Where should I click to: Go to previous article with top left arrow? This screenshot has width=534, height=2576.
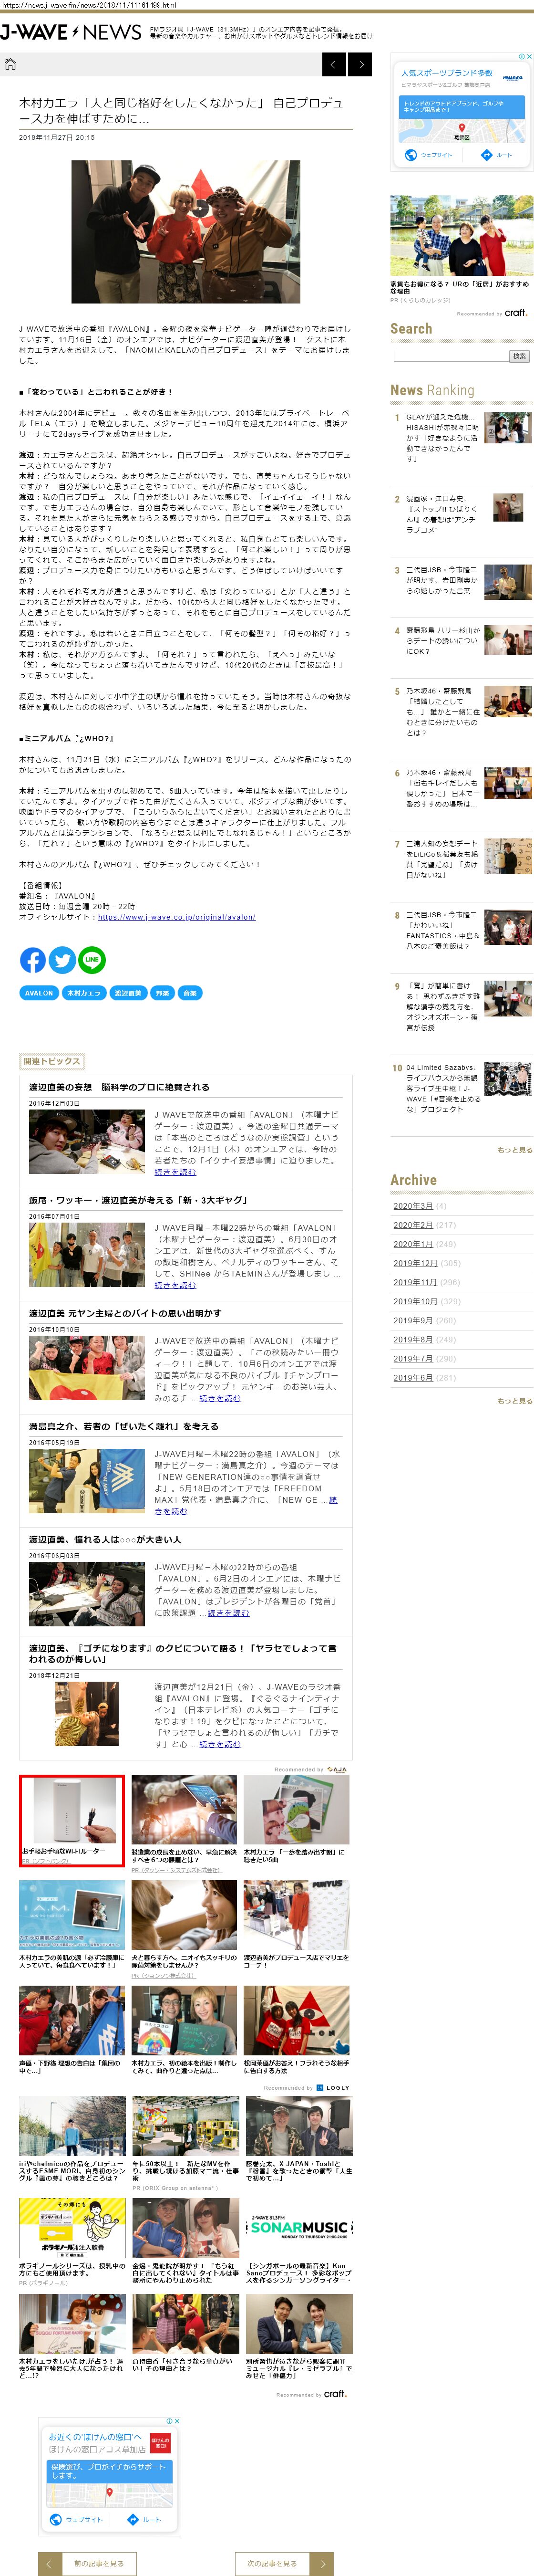click(334, 65)
